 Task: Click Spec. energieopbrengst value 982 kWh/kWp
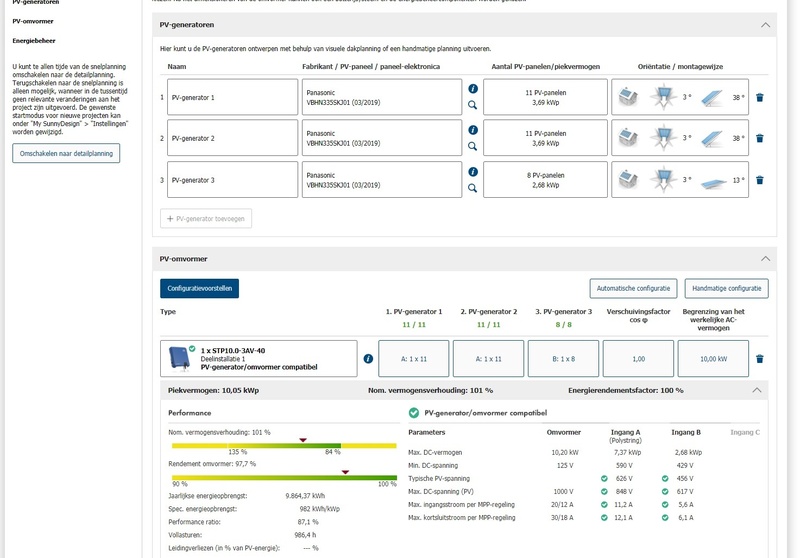(x=319, y=509)
